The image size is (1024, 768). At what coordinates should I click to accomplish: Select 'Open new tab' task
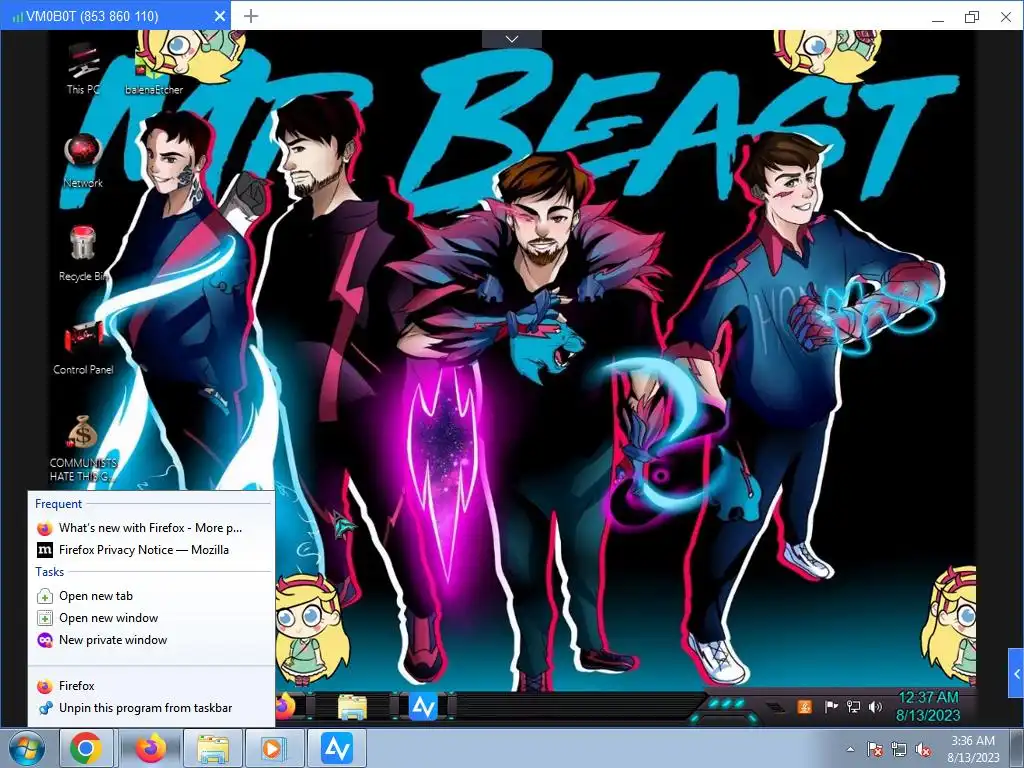[x=150, y=596]
